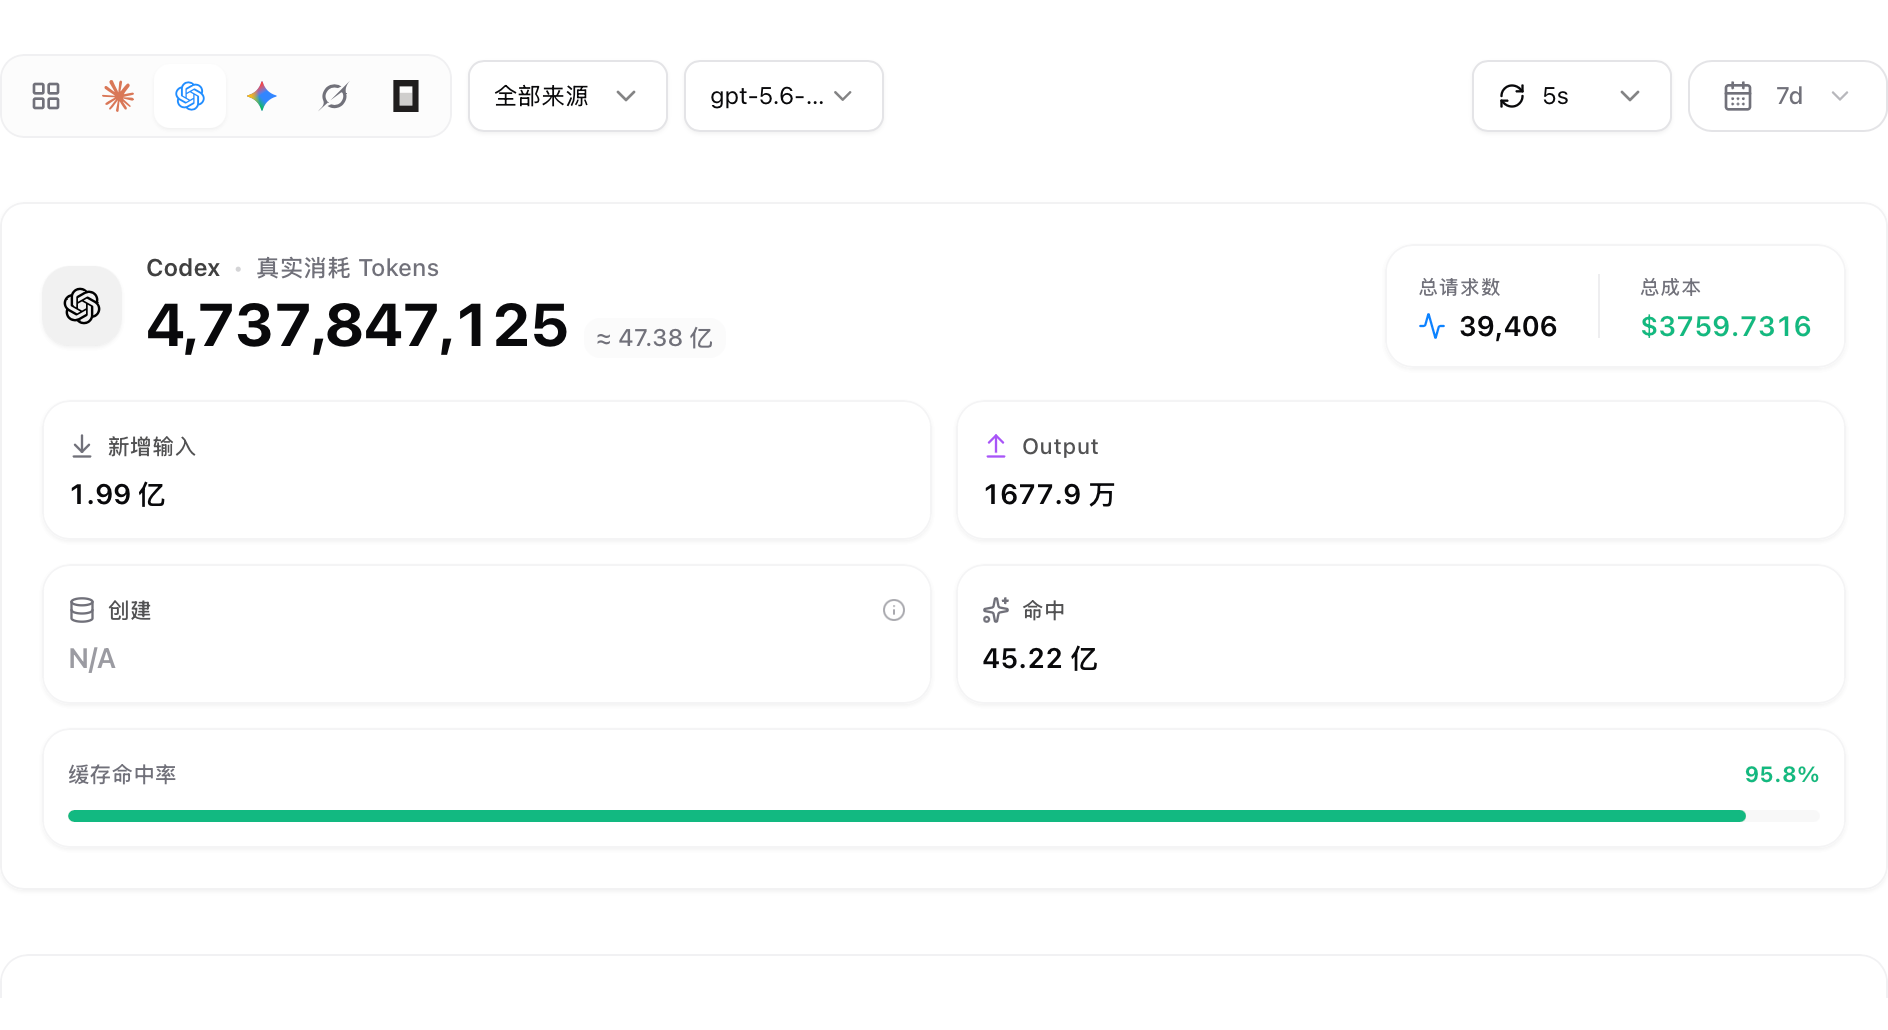Image resolution: width=1888 pixels, height=1030 pixels.
Task: Click the download arrow icon beside 新增输入
Action: tap(82, 446)
